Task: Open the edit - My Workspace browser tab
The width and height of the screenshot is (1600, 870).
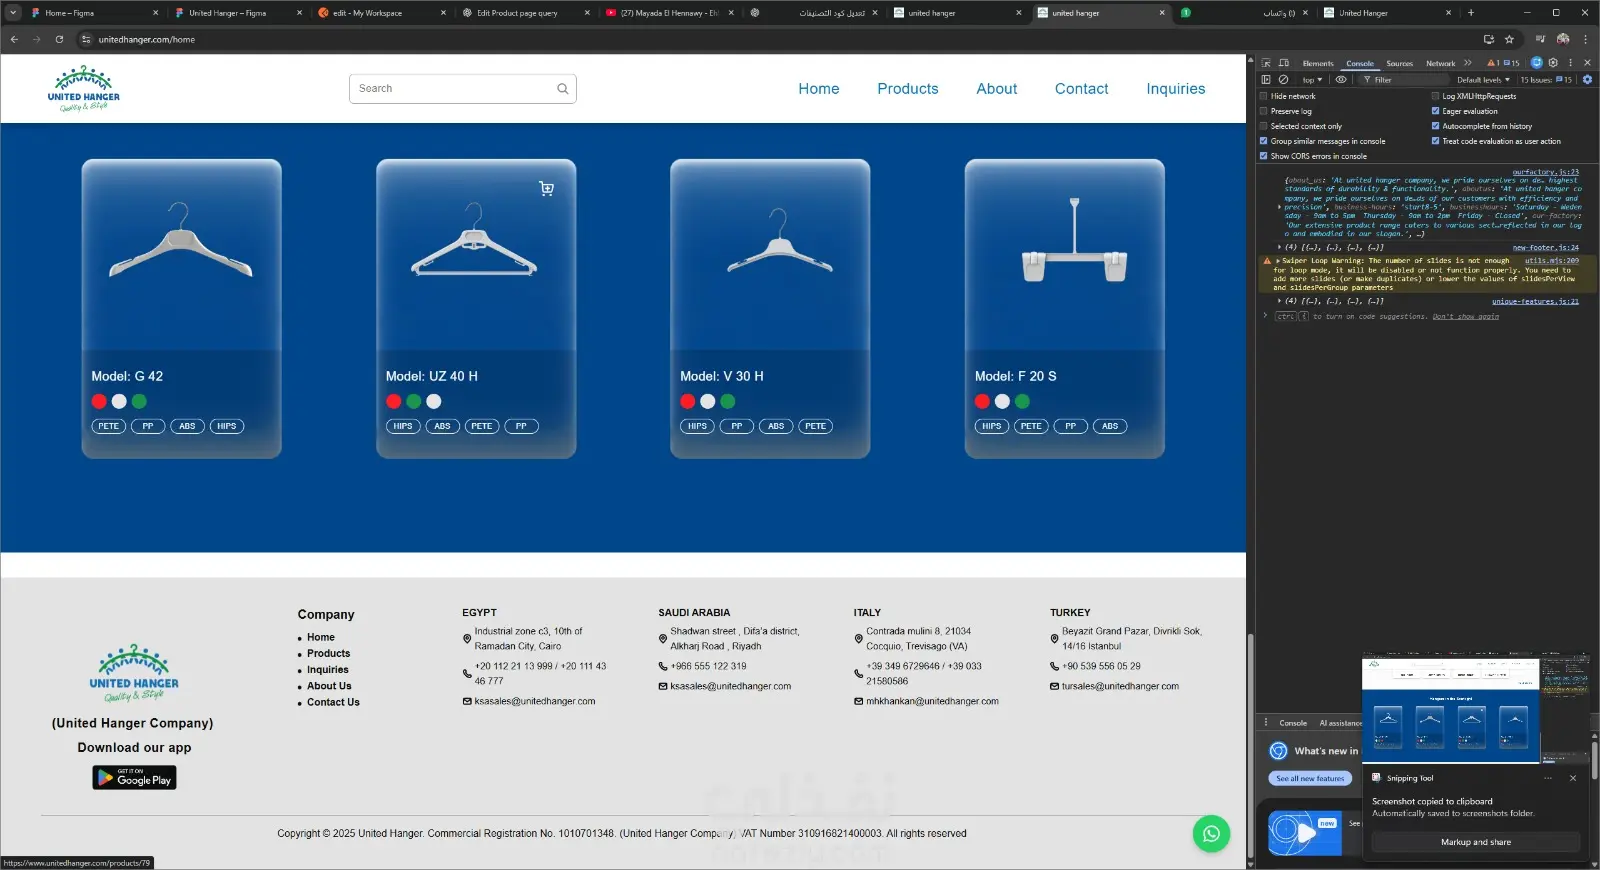Action: tap(380, 13)
